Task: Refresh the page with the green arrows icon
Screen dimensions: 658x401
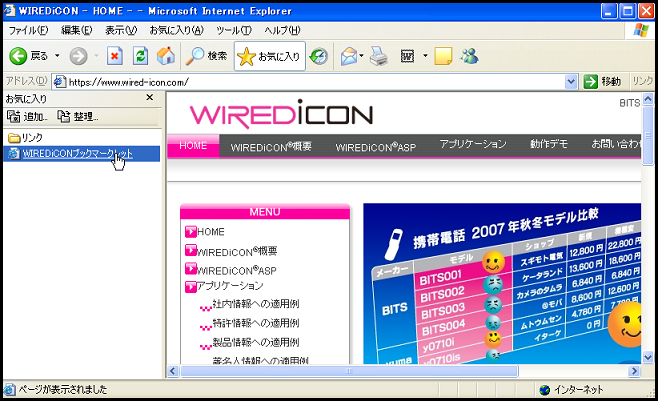Action: point(141,56)
